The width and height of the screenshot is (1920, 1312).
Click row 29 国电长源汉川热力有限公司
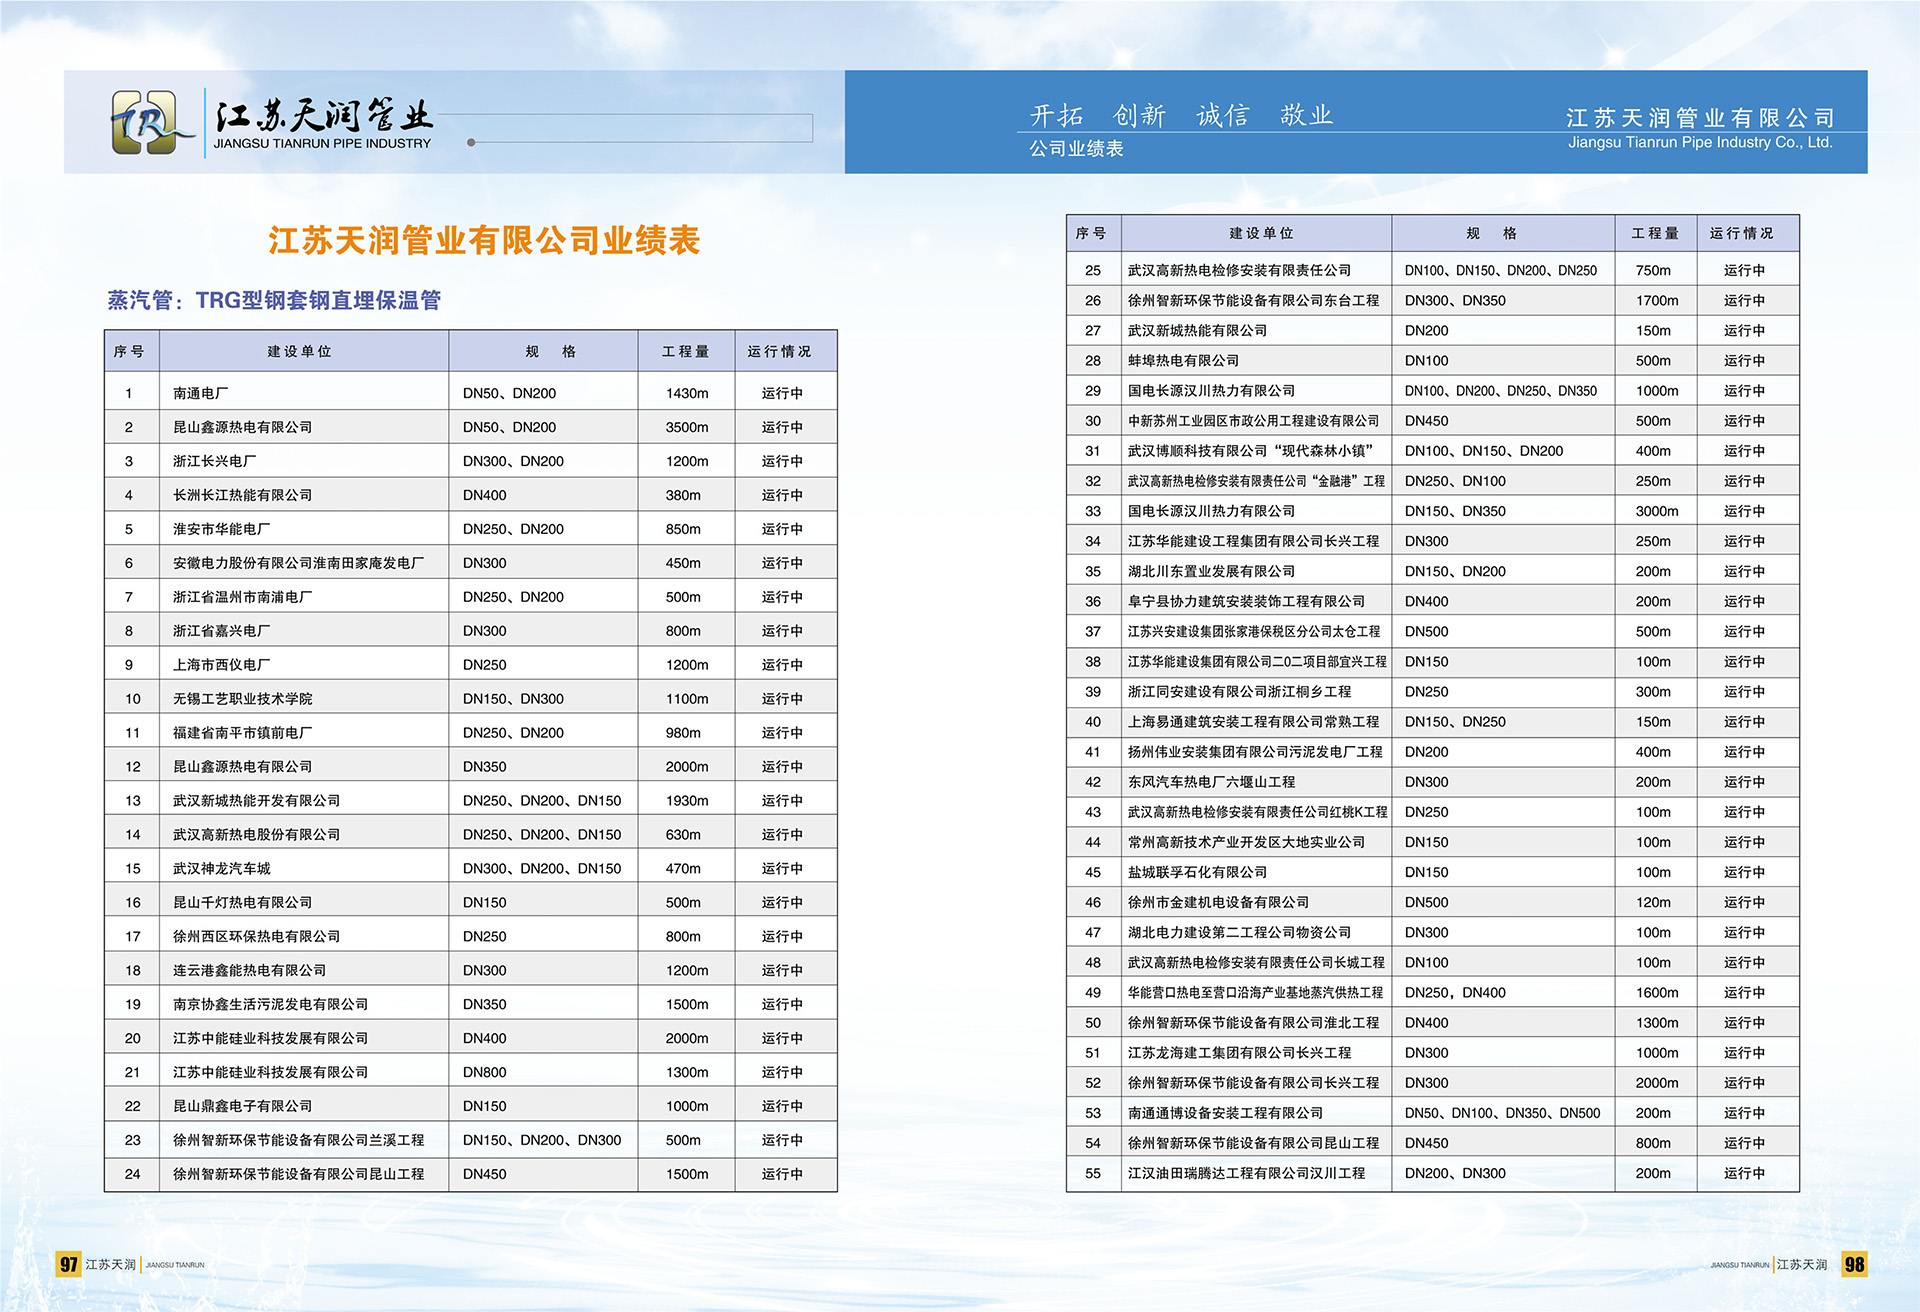pyautogui.click(x=1211, y=391)
